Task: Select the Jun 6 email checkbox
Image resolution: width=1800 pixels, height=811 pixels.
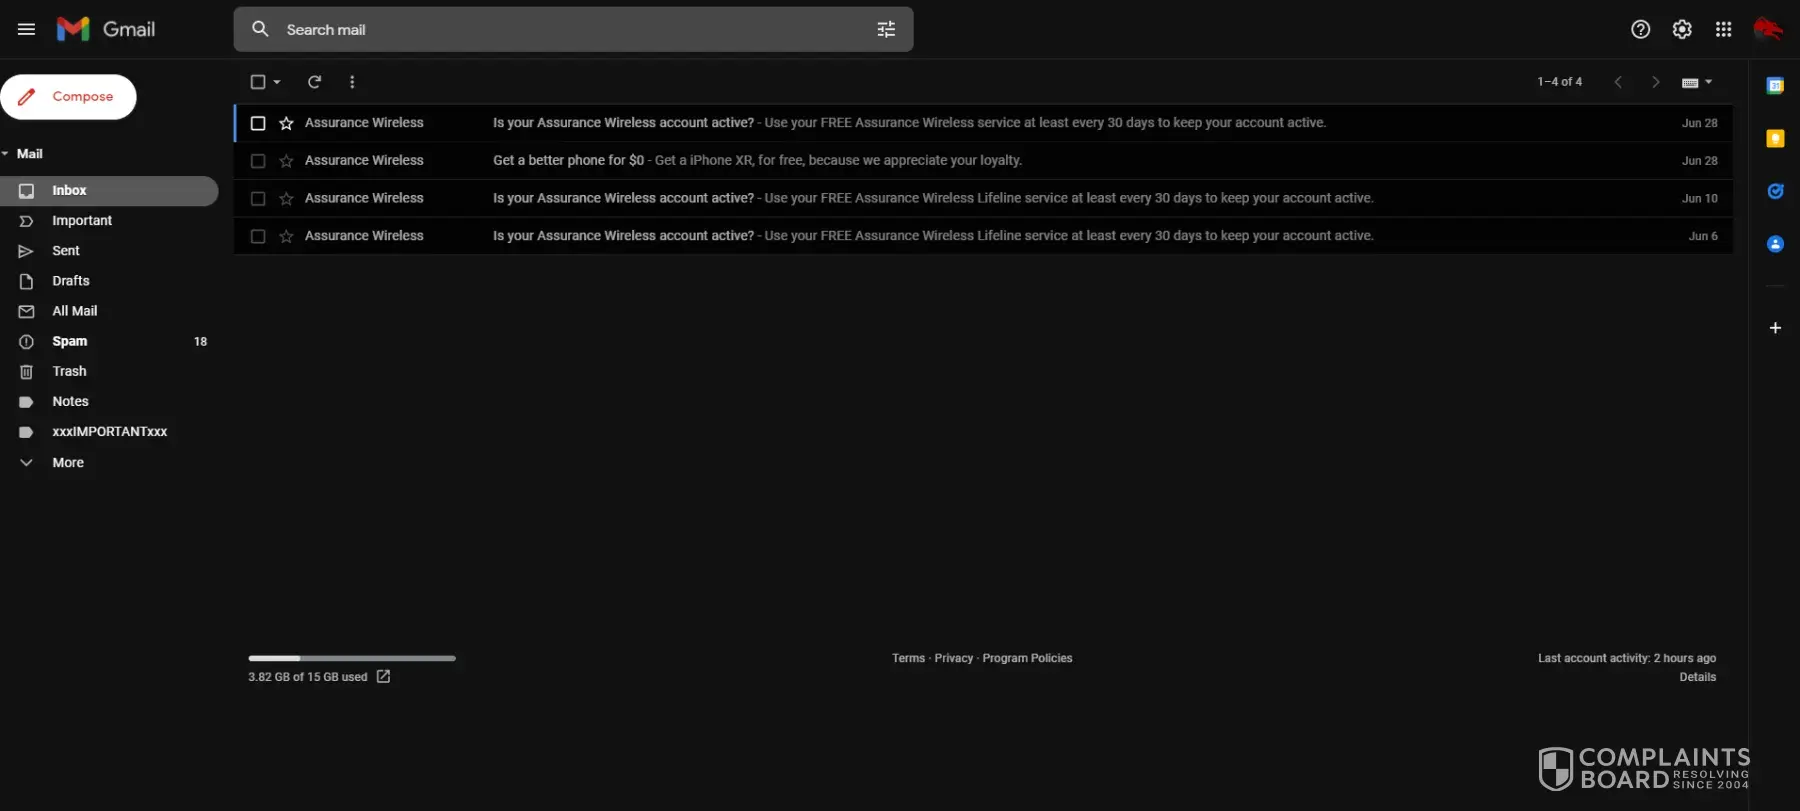Action: pyautogui.click(x=258, y=237)
